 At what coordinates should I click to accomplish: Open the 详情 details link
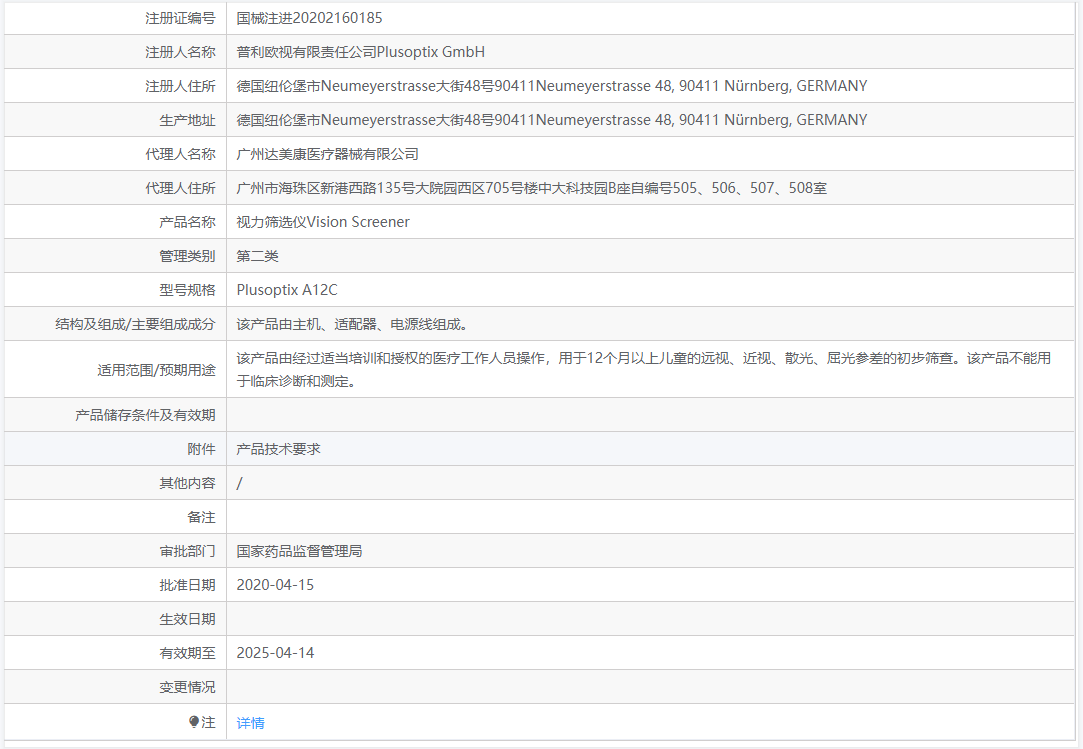pyautogui.click(x=250, y=723)
